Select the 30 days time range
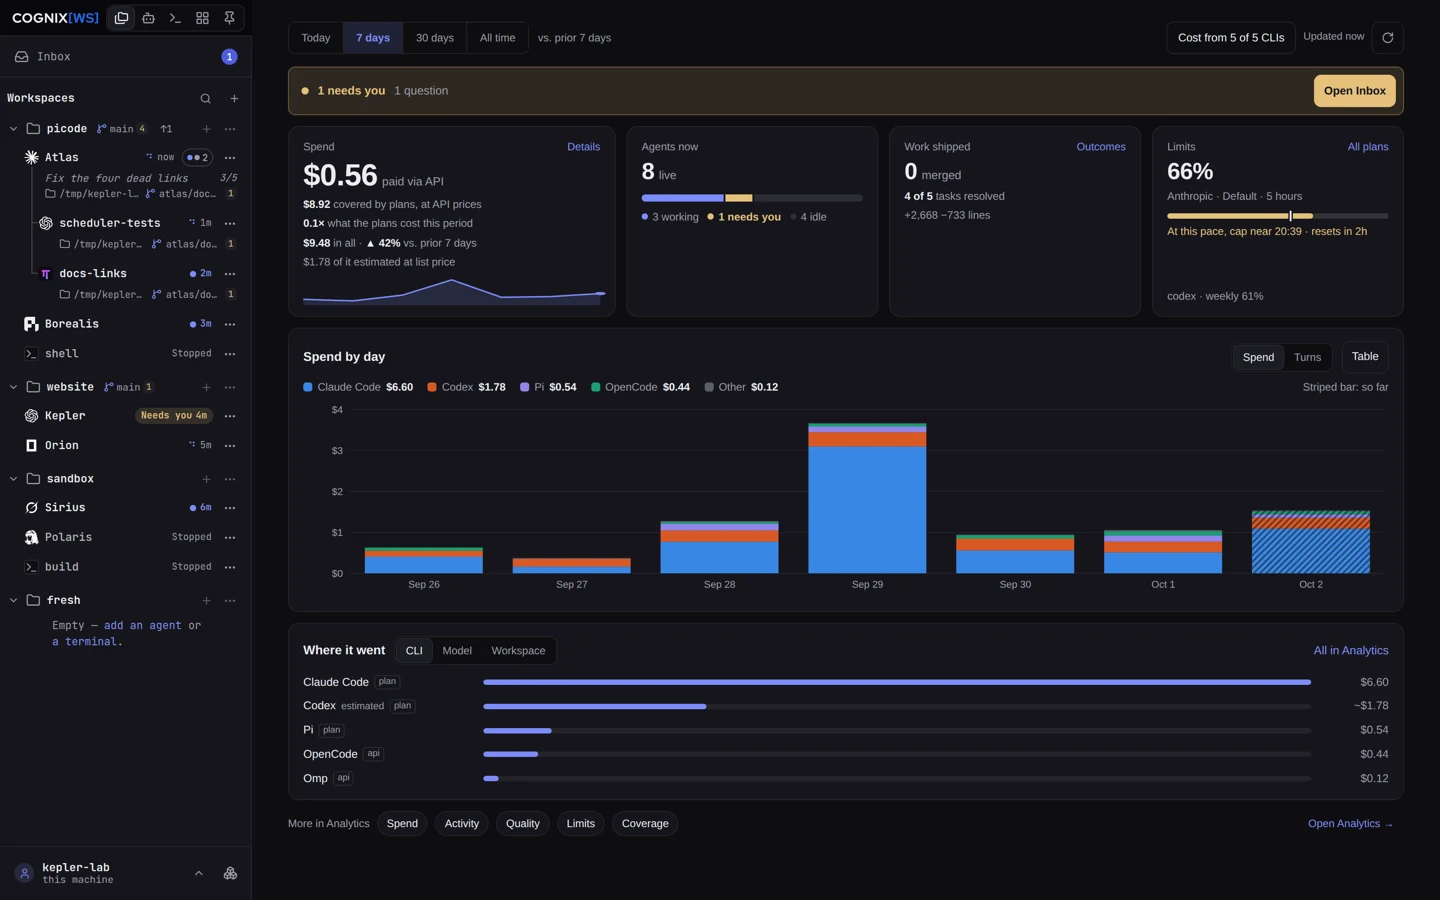 (434, 38)
